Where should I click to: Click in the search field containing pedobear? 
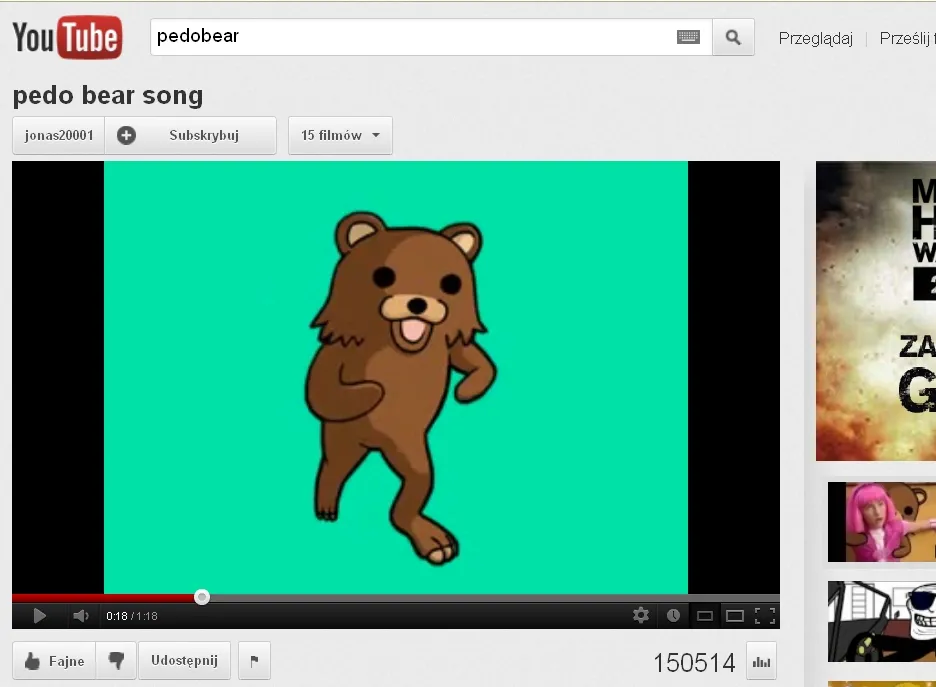410,38
